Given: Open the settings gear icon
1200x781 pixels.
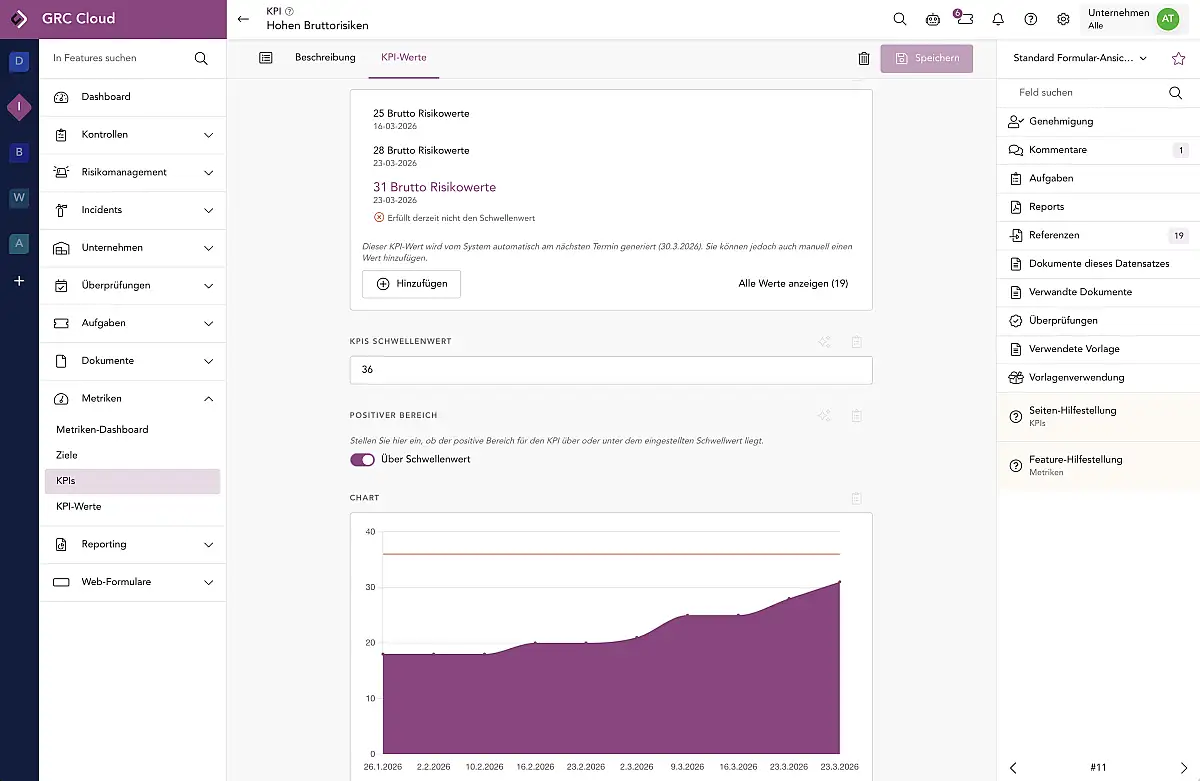Looking at the screenshot, I should [x=1063, y=19].
